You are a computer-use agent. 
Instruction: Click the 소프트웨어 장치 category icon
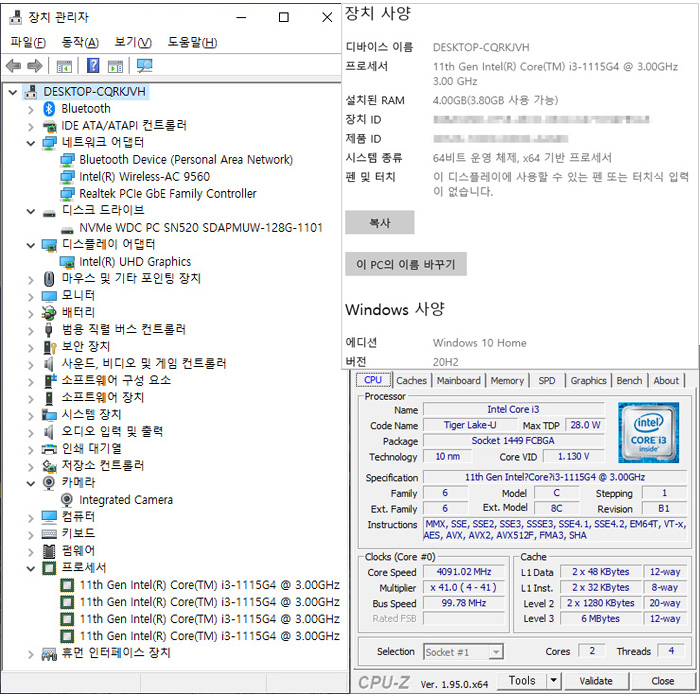point(49,398)
